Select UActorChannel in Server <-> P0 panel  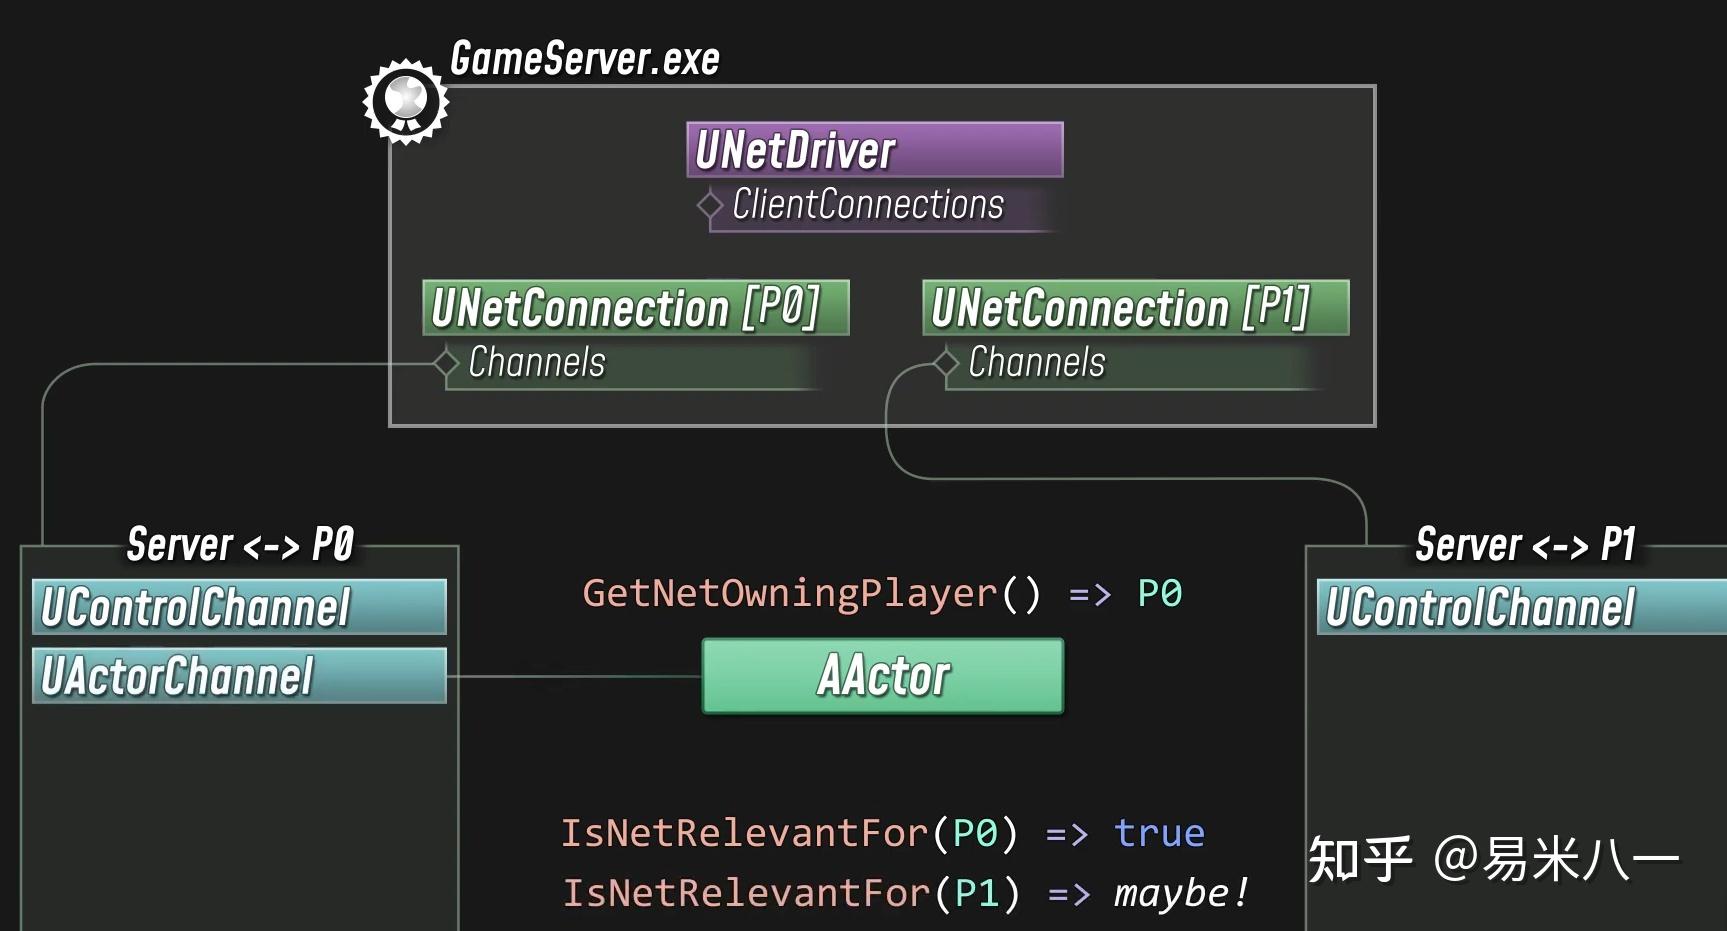[x=239, y=675]
